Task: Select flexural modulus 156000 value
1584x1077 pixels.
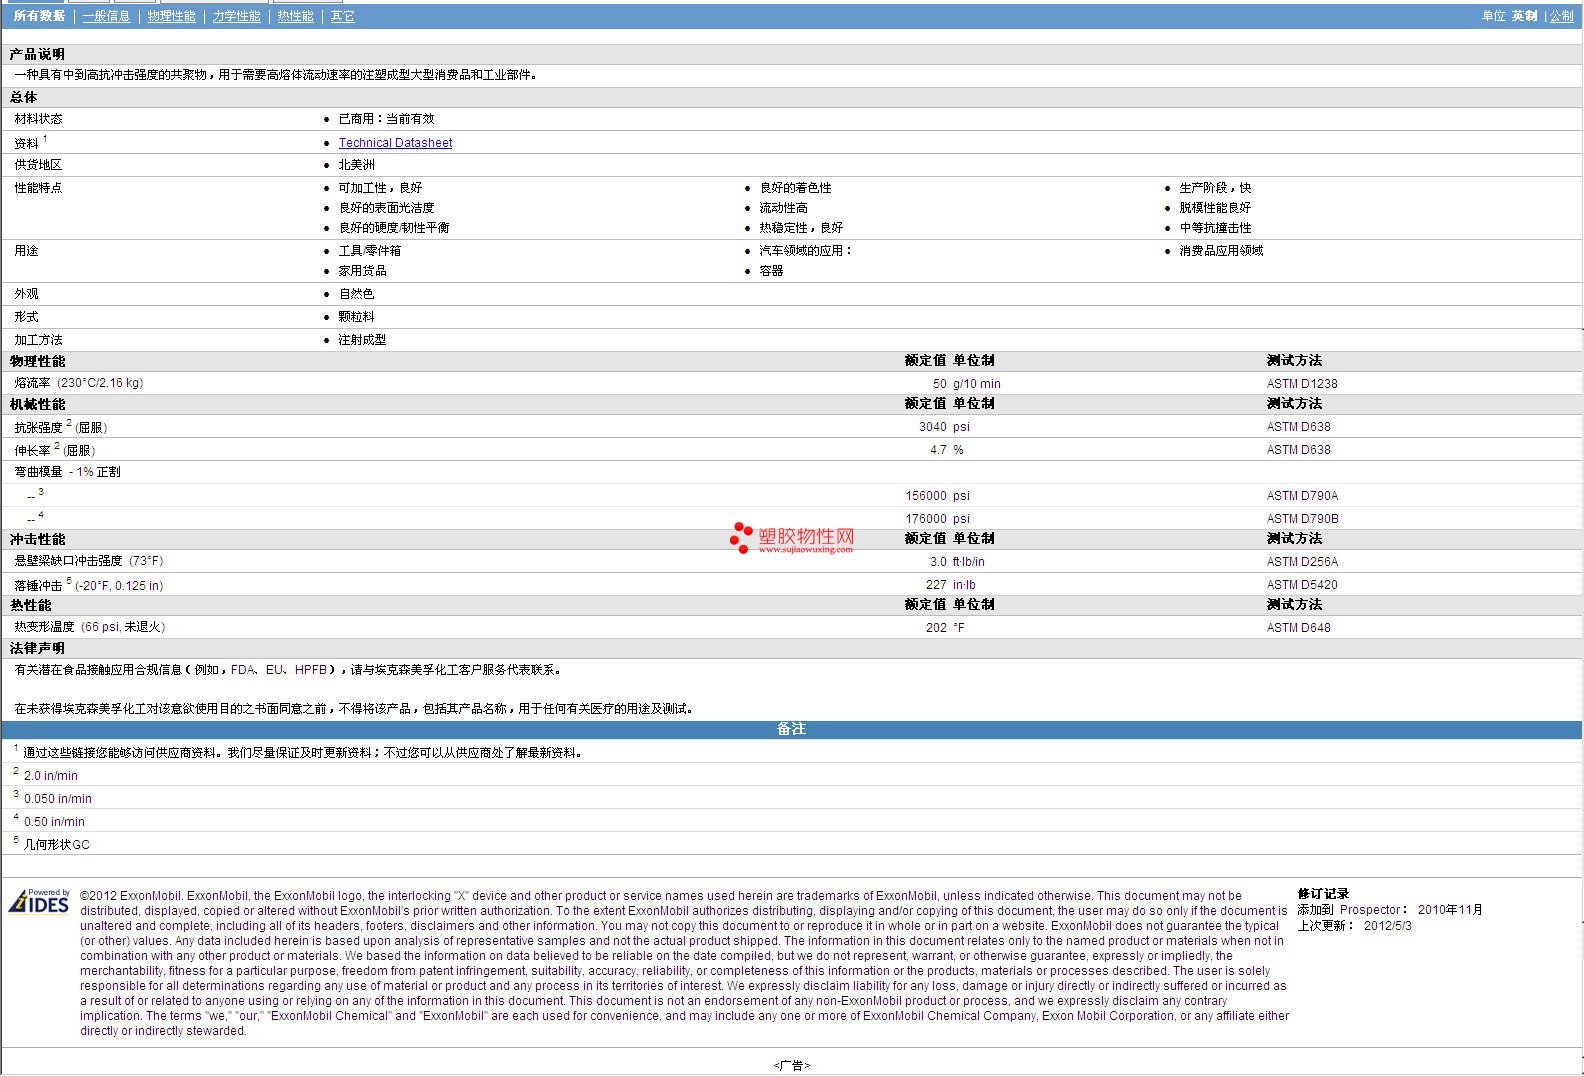Action: tap(925, 496)
